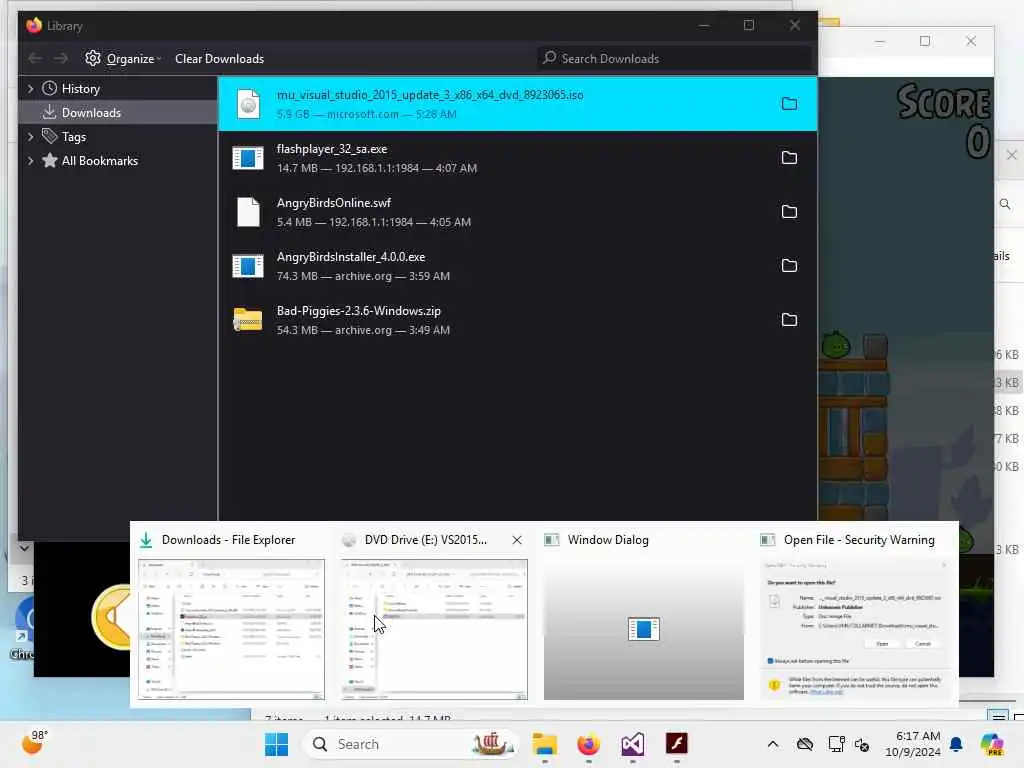The width and height of the screenshot is (1024, 768).
Task: Show flashplayer_32_sa.exe in its folder
Action: 789,158
